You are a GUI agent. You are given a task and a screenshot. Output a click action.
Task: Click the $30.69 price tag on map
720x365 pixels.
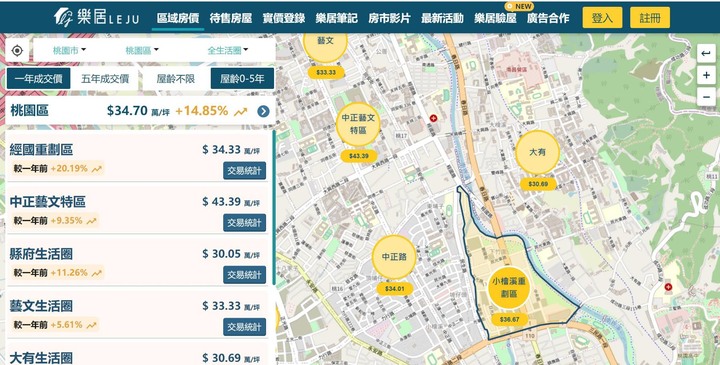[538, 184]
